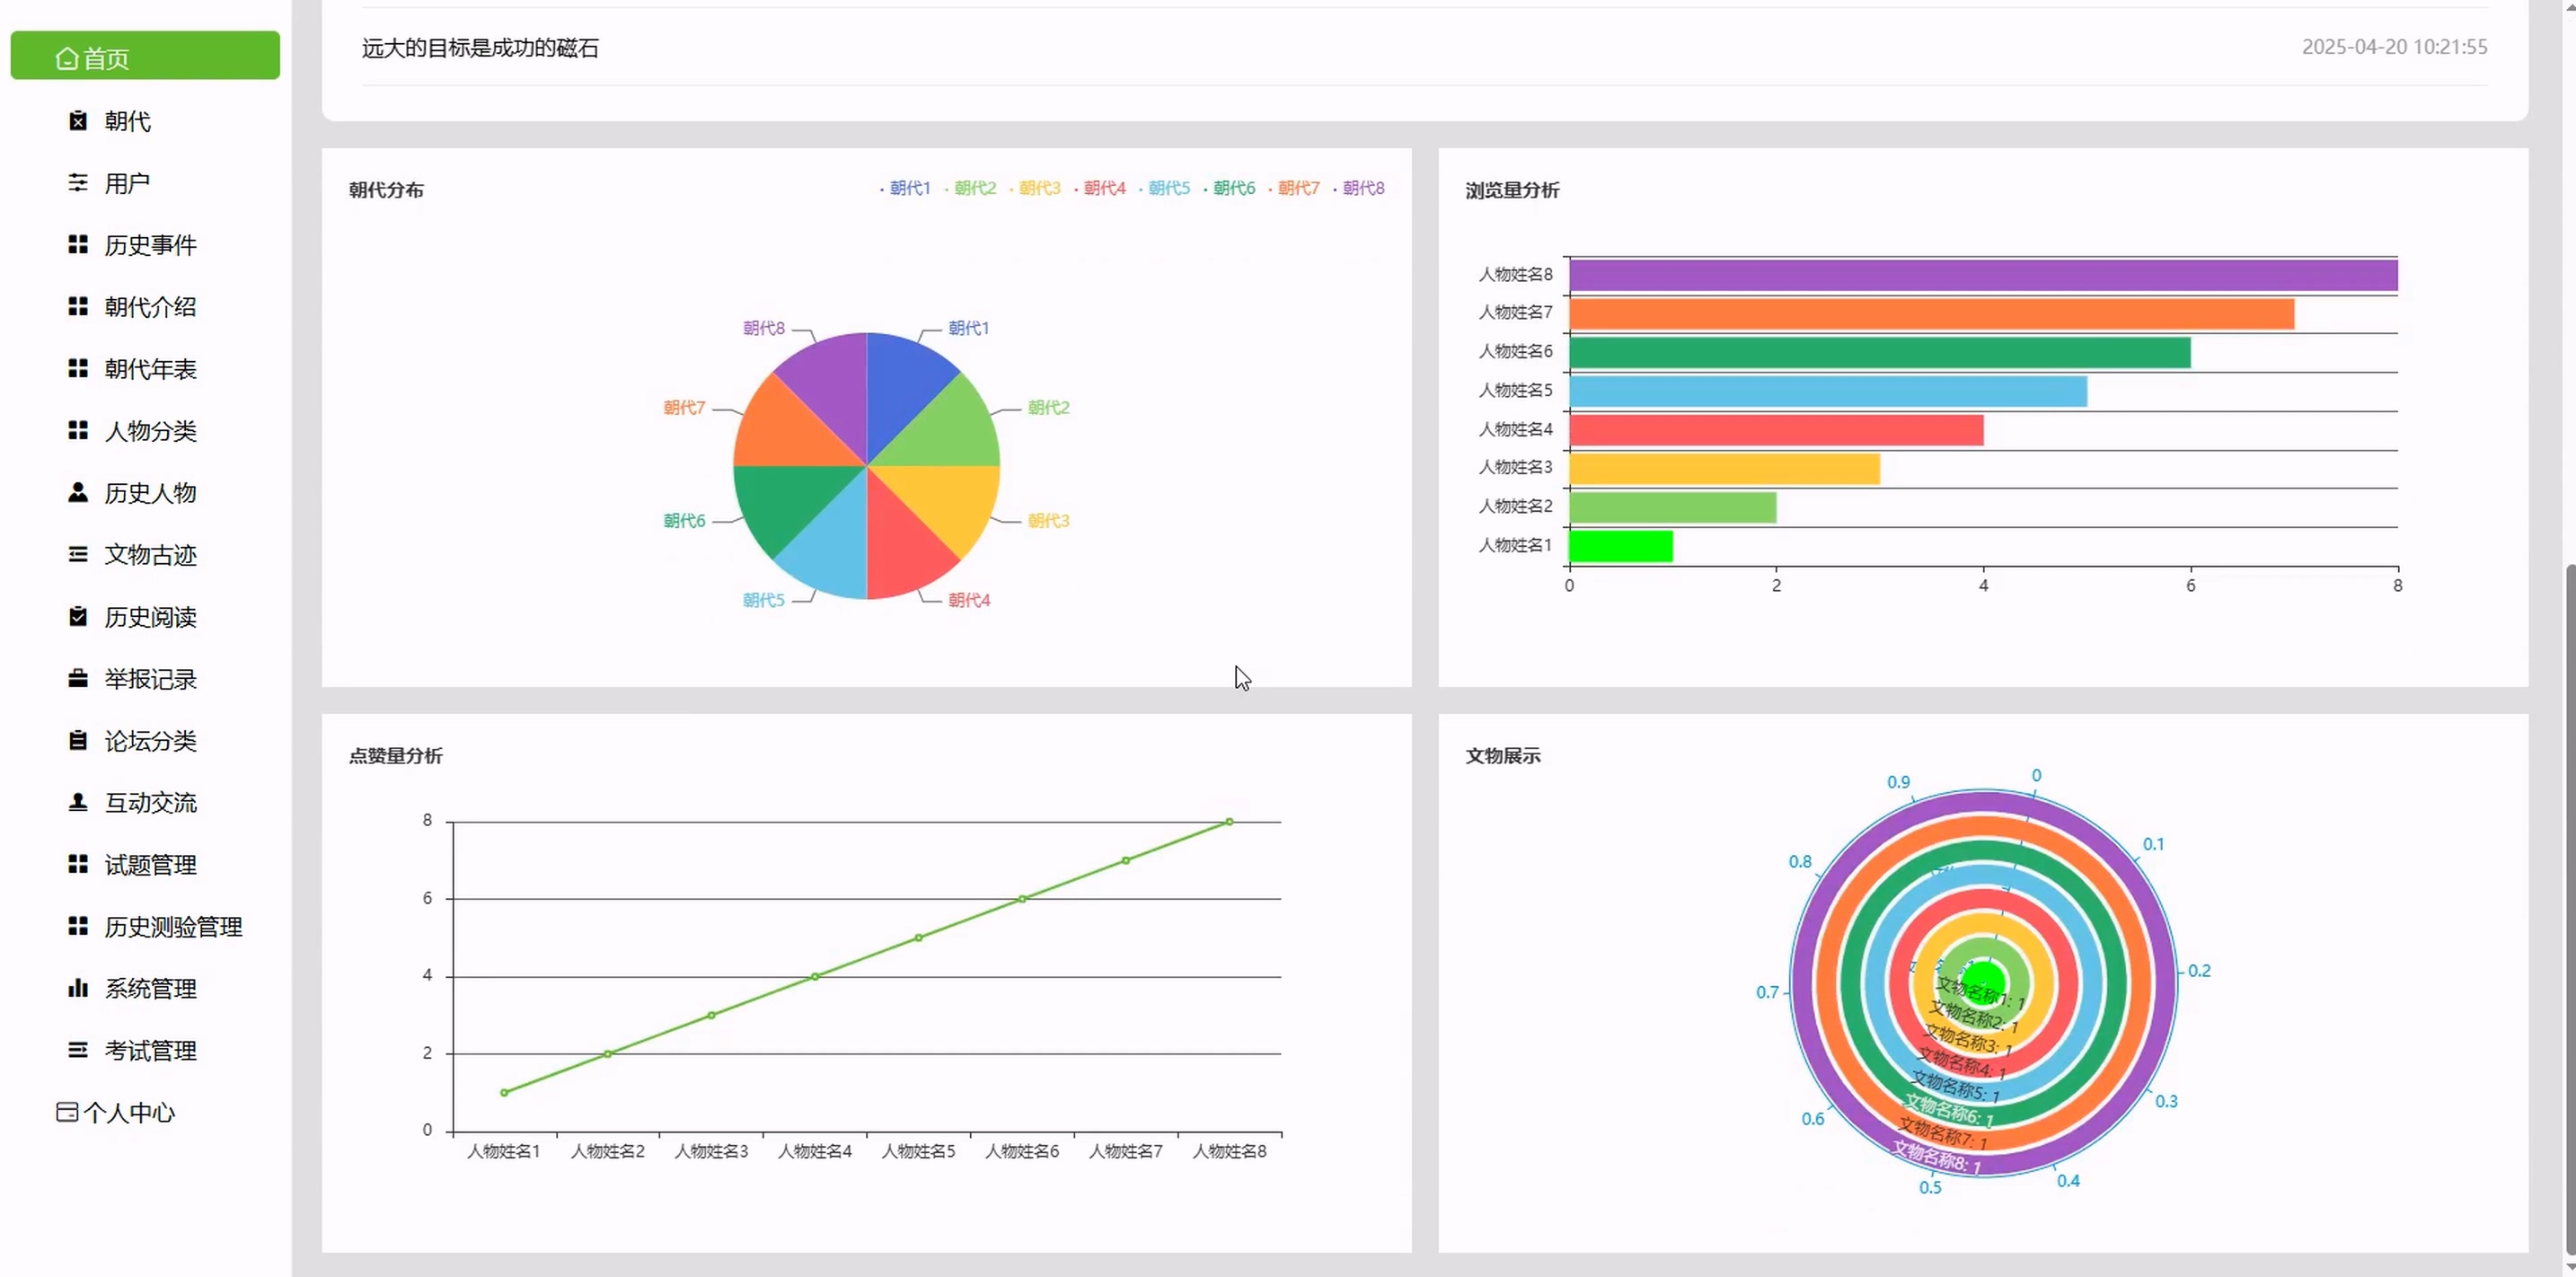
Task: Click the person icon next to 历史人物
Action: pos(78,492)
